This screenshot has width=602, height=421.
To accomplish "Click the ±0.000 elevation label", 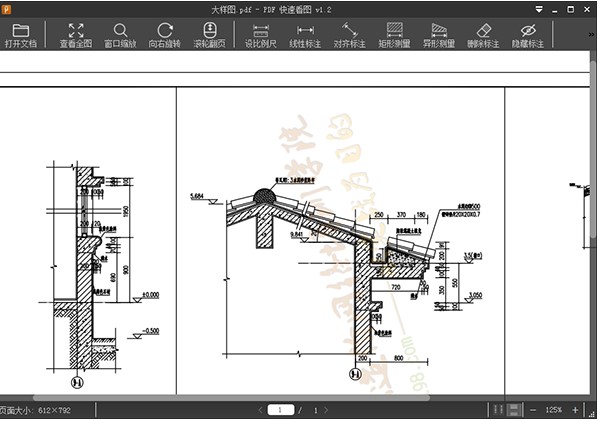I will (x=150, y=295).
